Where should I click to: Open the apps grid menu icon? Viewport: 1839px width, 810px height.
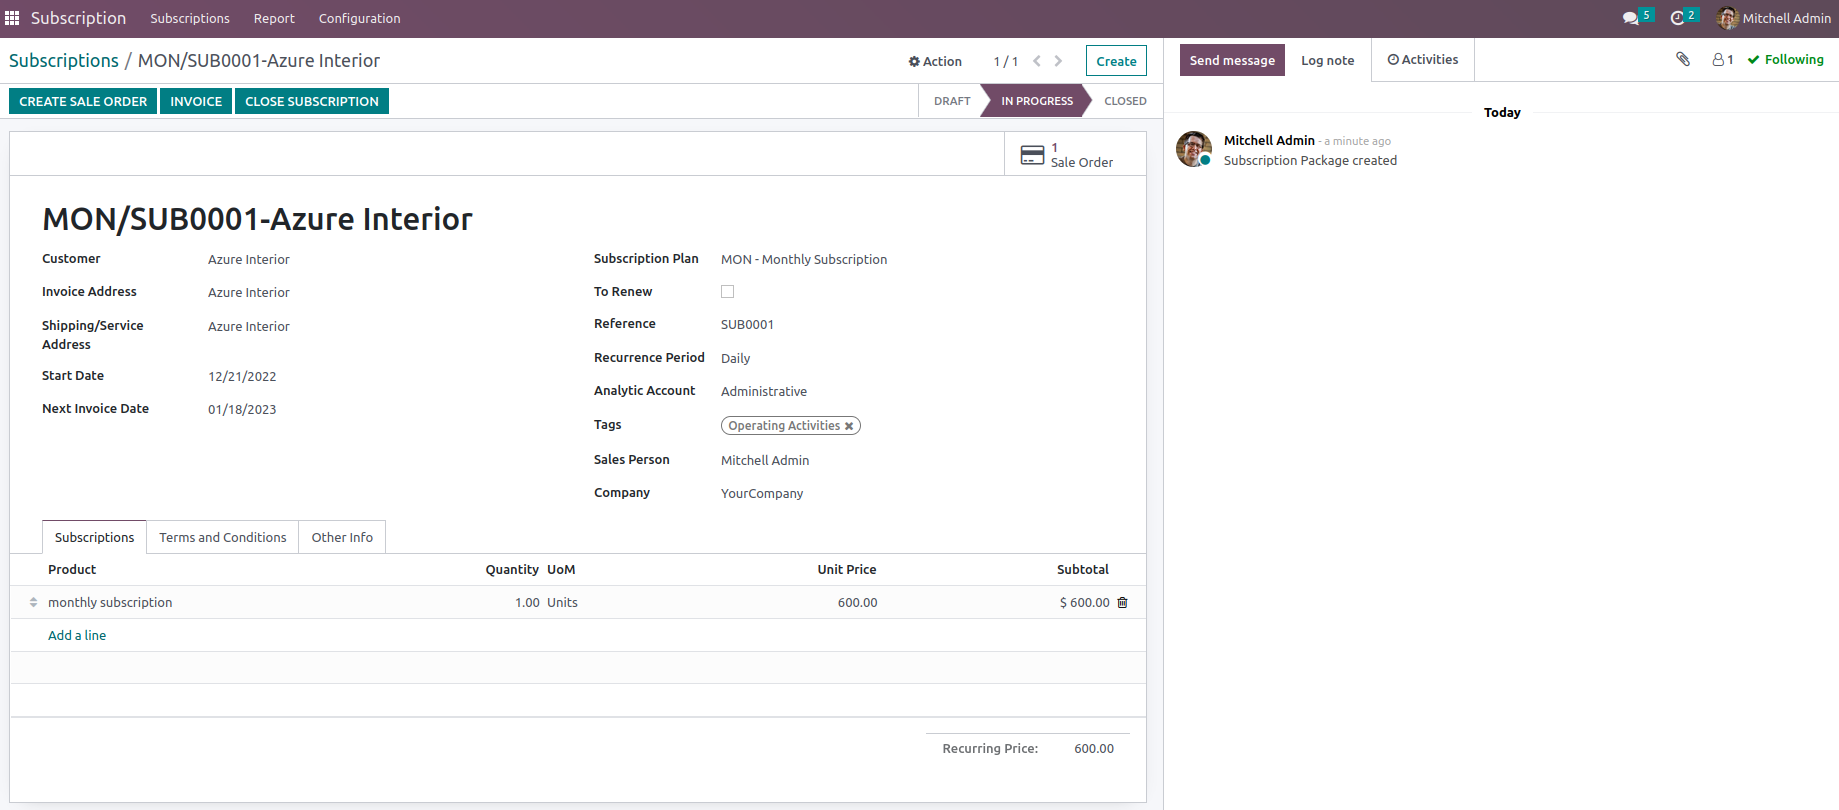point(12,18)
